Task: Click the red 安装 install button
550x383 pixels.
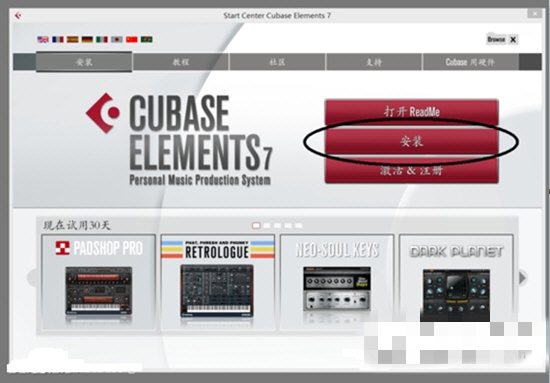Action: (x=411, y=141)
